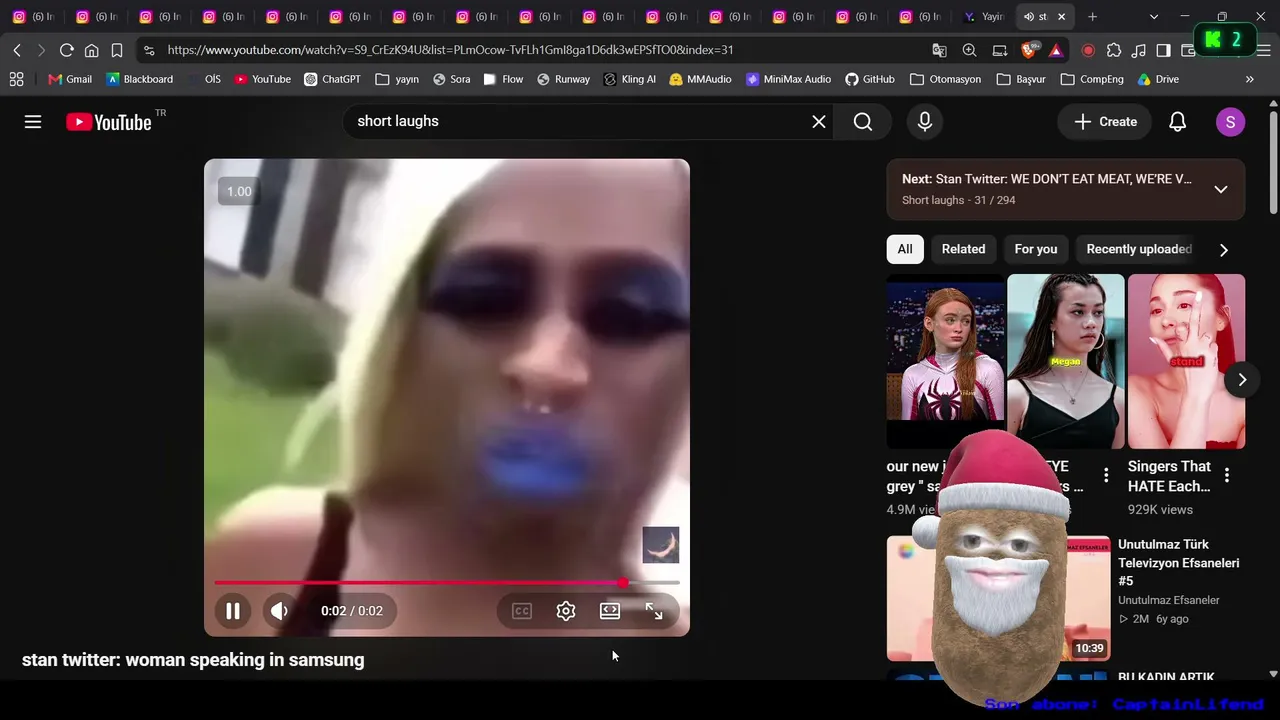Open Brave Shields lion icon
Screen dimensions: 1280x720
(x=1029, y=50)
